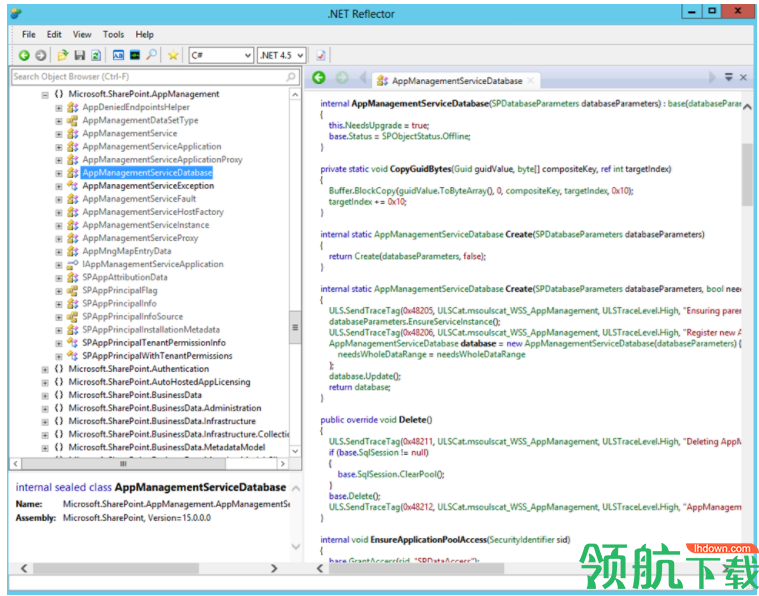Follow the SPDatabaseParameters link in constructor

(x=535, y=104)
